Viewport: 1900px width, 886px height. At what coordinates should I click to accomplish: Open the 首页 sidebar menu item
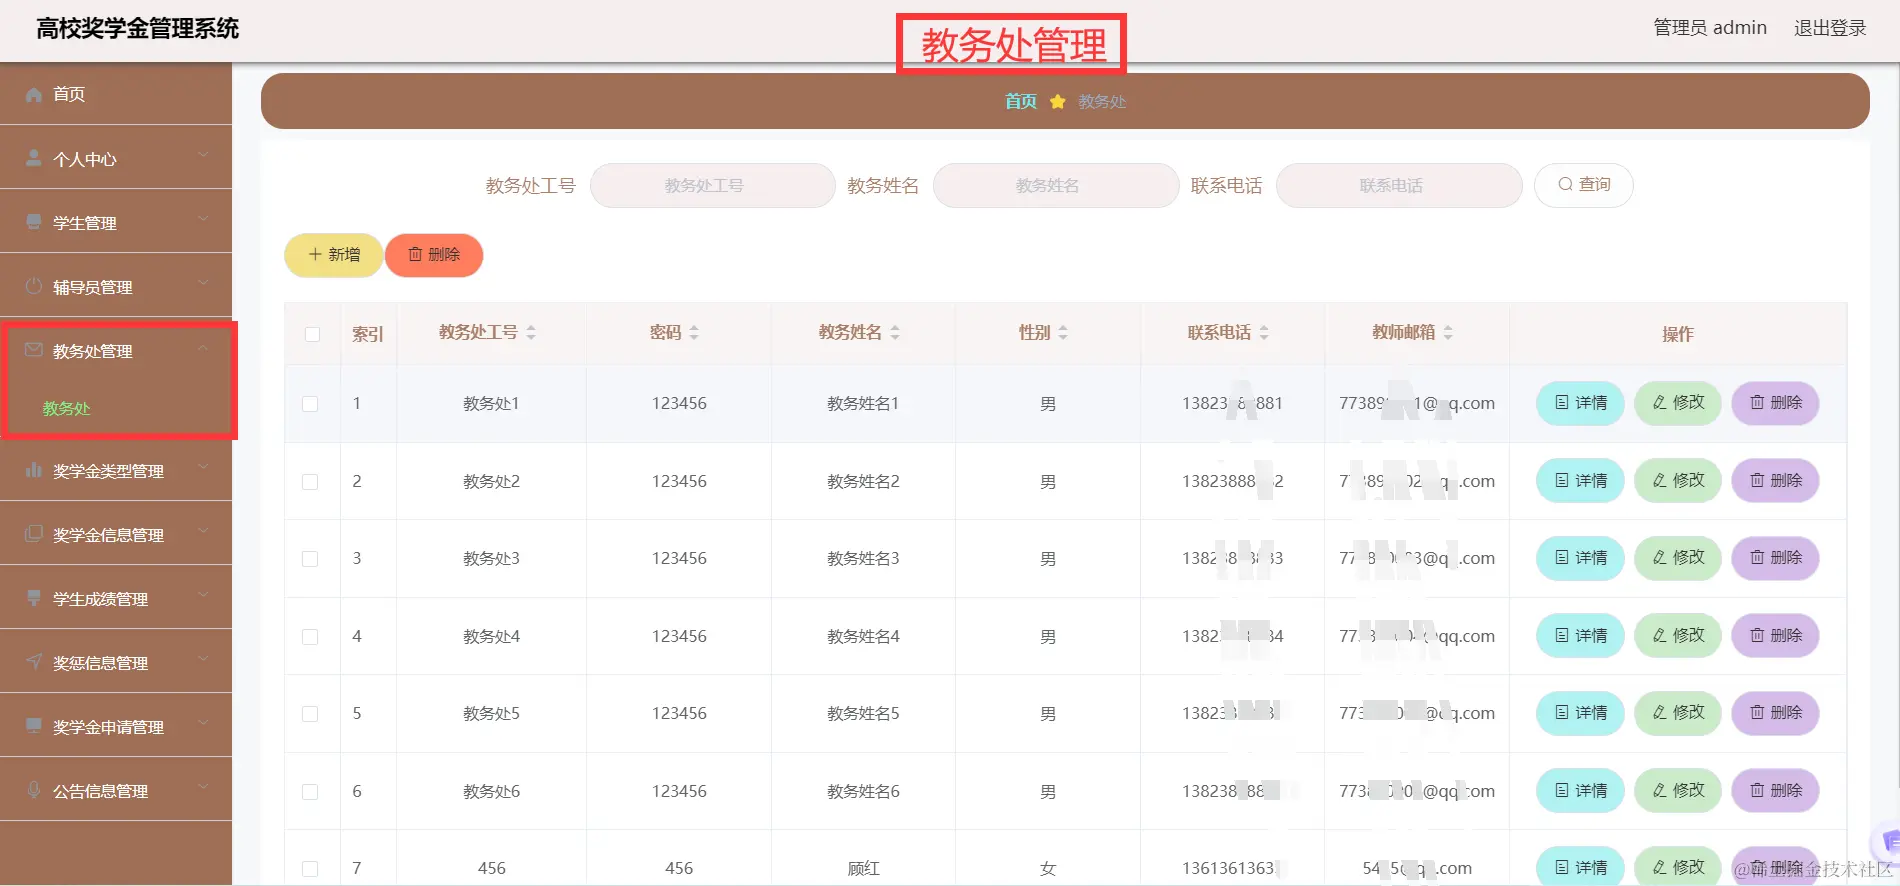point(116,94)
